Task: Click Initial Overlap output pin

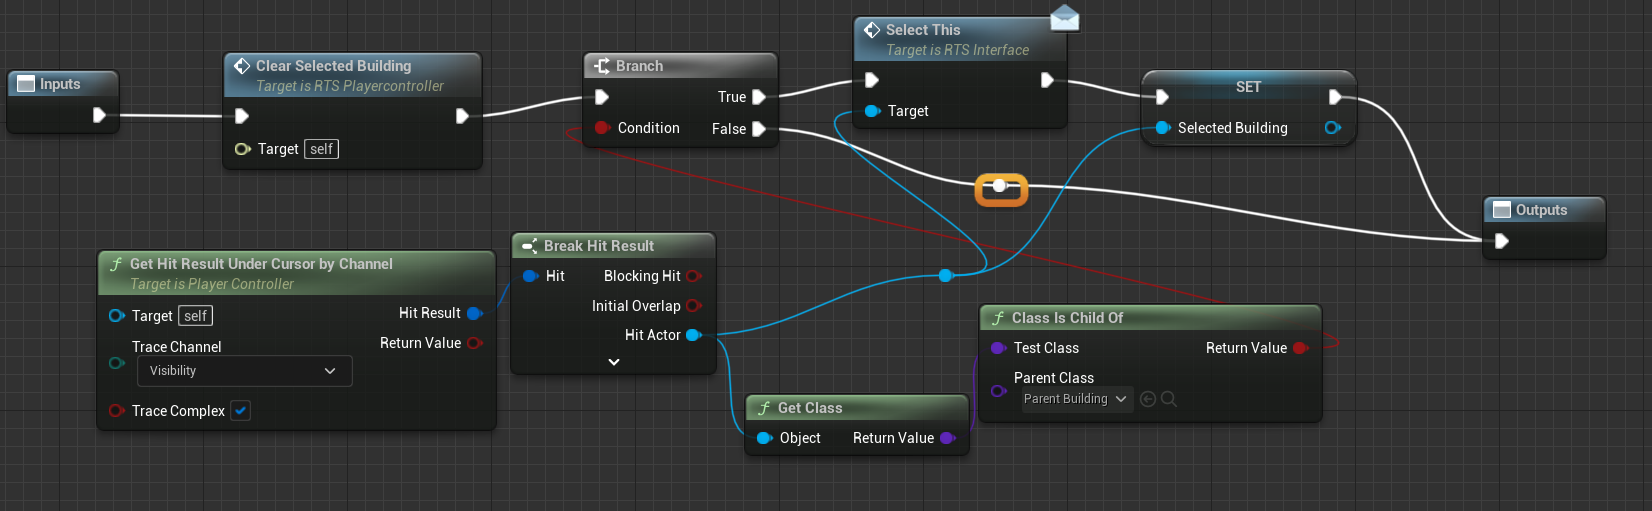Action: (694, 306)
